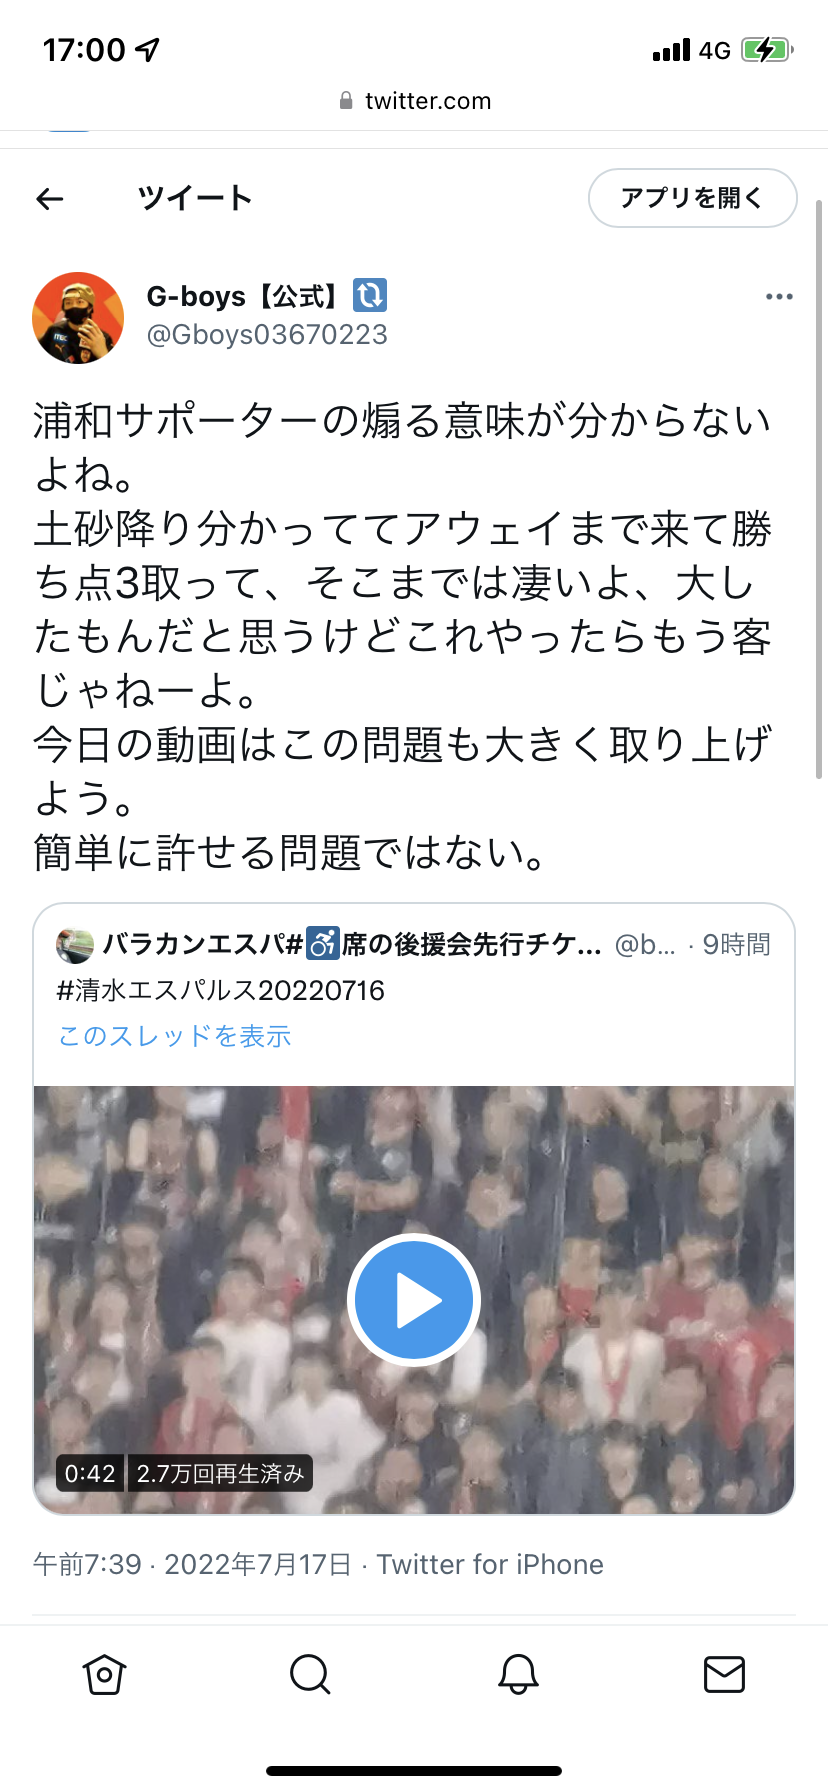Click the wheelchair emoji in quoted name
The height and width of the screenshot is (1792, 828).
coord(322,943)
